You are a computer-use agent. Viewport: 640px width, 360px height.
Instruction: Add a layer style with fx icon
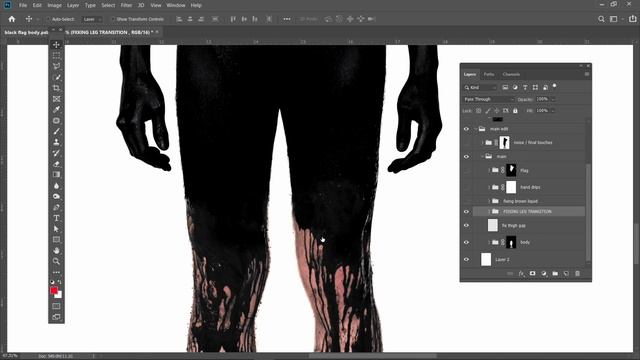[x=521, y=273]
